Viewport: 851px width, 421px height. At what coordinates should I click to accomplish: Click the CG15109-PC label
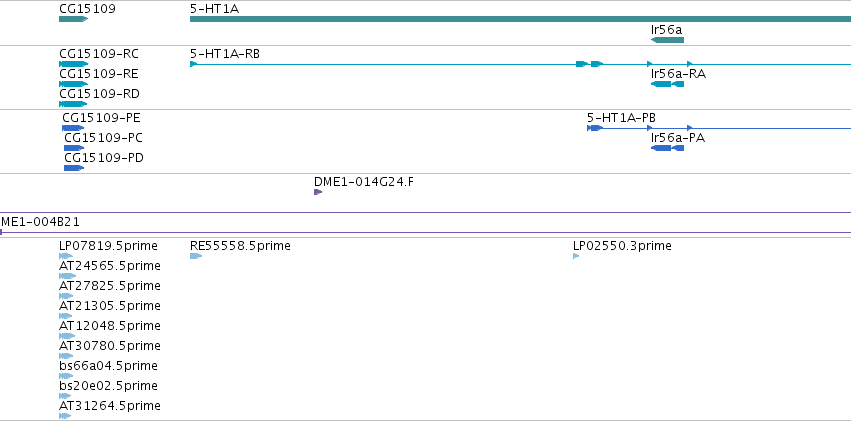pos(104,138)
